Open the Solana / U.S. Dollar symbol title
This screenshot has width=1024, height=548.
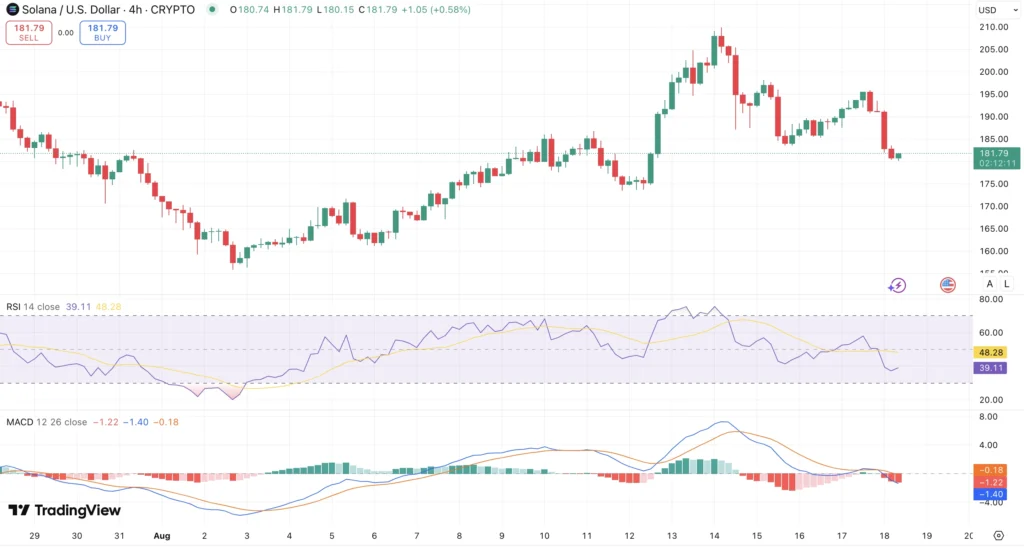(x=108, y=10)
